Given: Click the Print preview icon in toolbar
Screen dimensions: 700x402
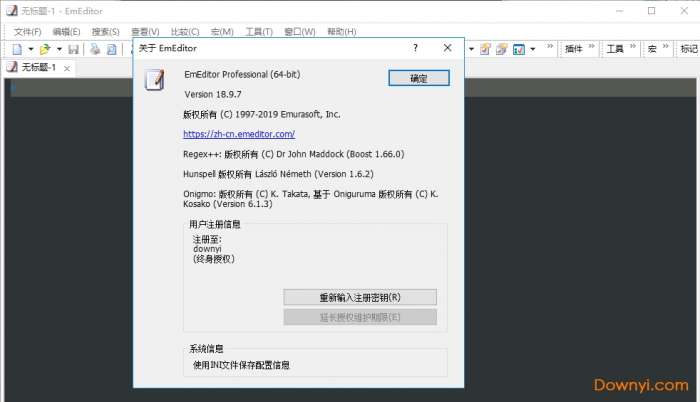Looking at the screenshot, I should click(x=112, y=49).
